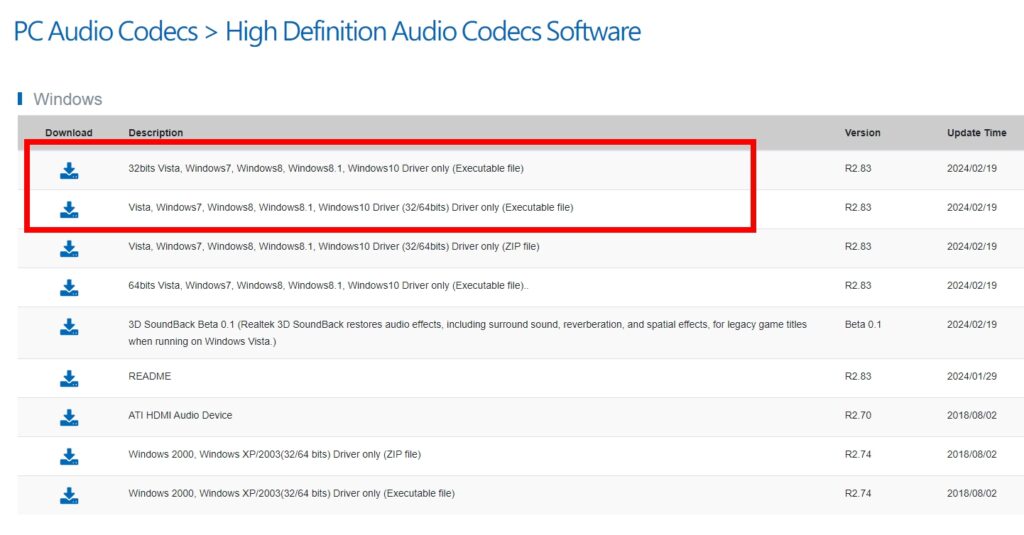The height and width of the screenshot is (535, 1024).
Task: Download 3D SoundBack Beta 0.1
Action: click(x=69, y=327)
